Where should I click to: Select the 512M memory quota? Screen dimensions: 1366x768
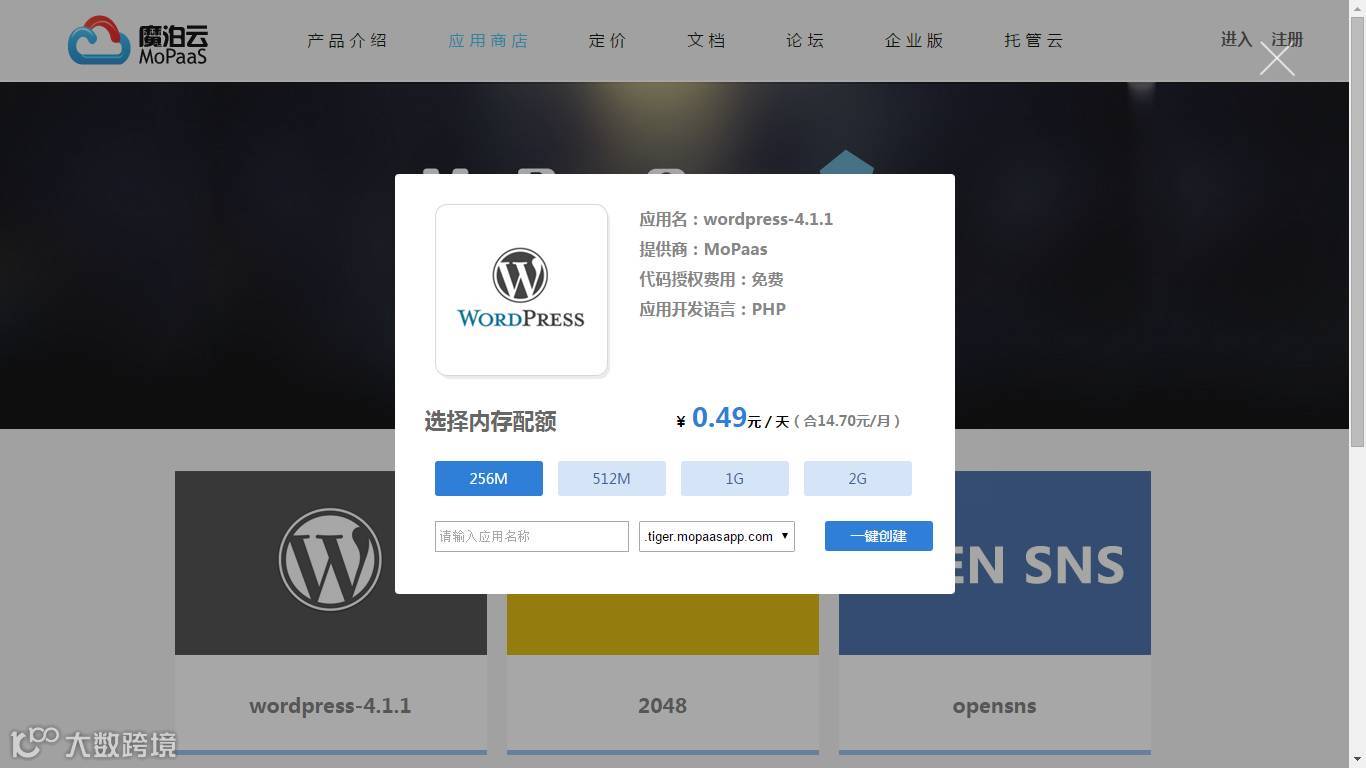[612, 478]
